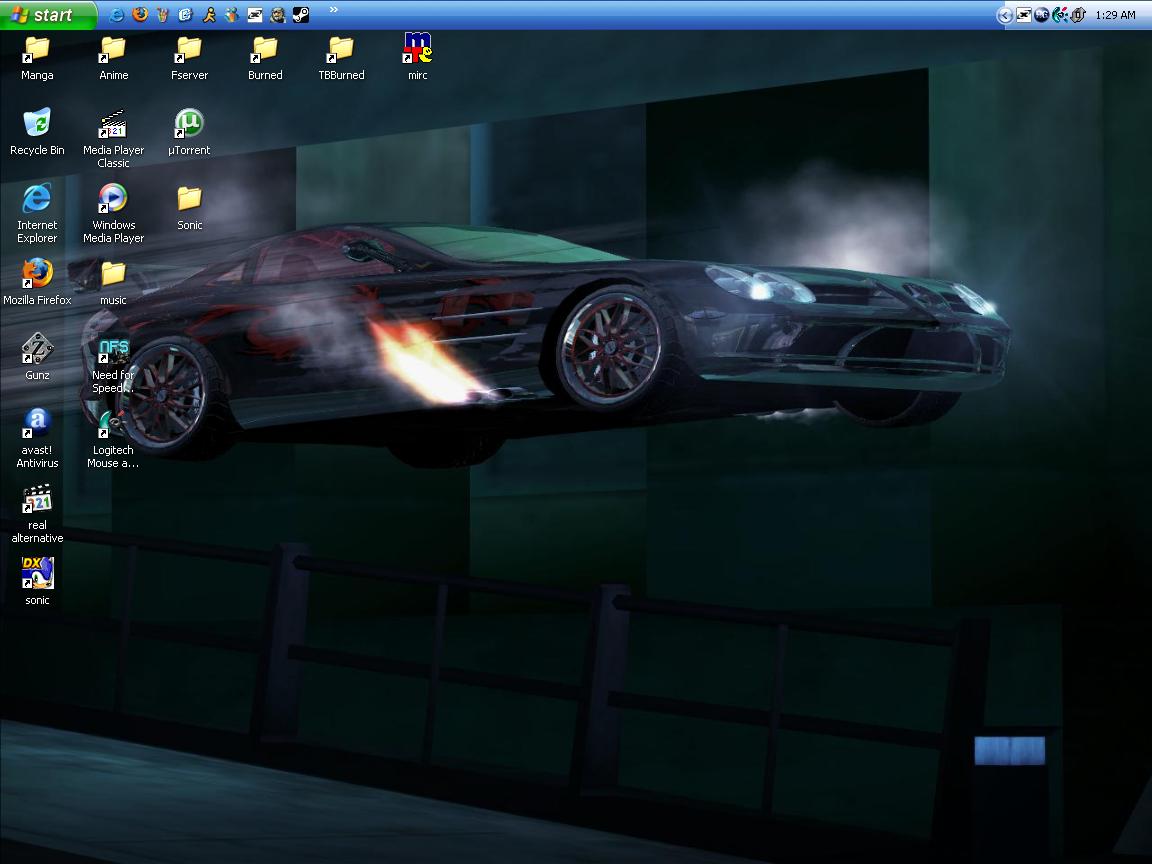Show hidden system tray icons
Screen dimensions: 1152x864
[x=1004, y=15]
